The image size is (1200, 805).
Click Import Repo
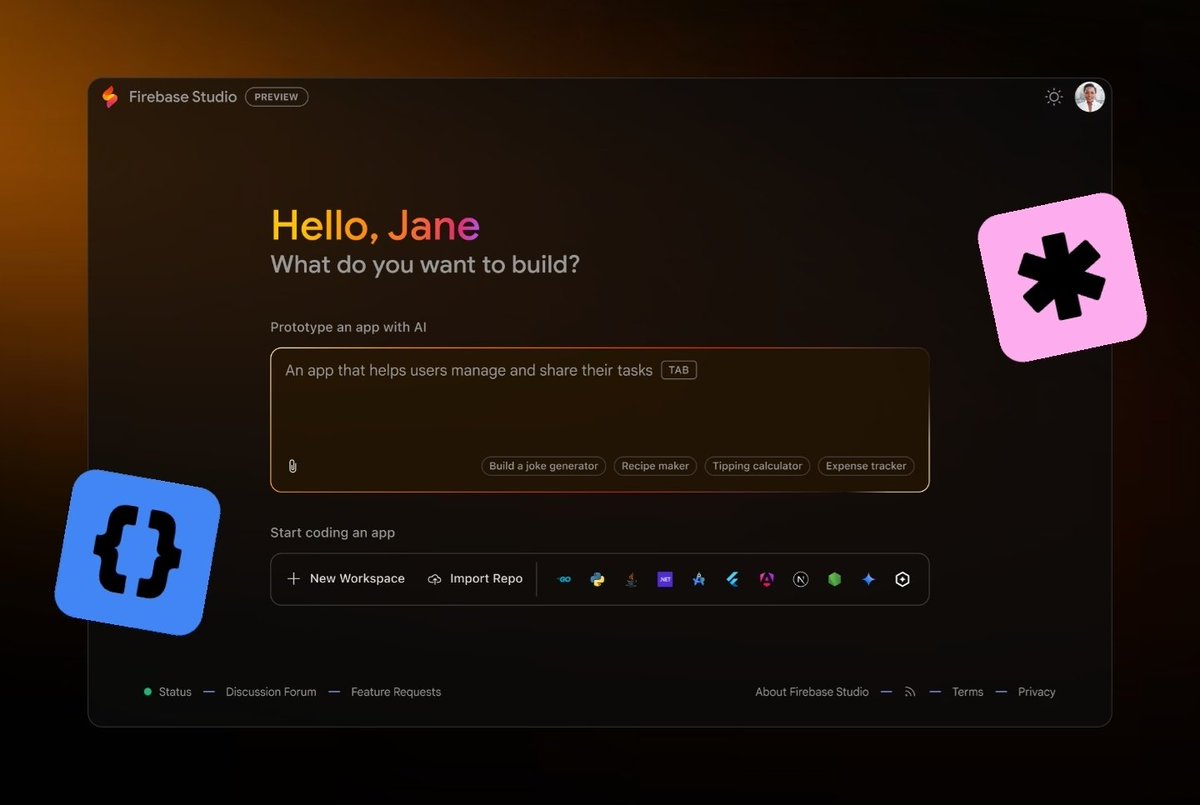tap(475, 579)
